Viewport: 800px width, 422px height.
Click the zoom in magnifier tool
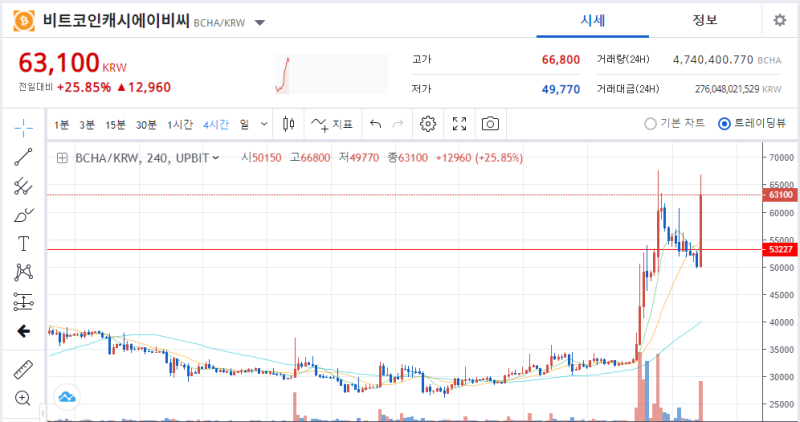[22, 398]
